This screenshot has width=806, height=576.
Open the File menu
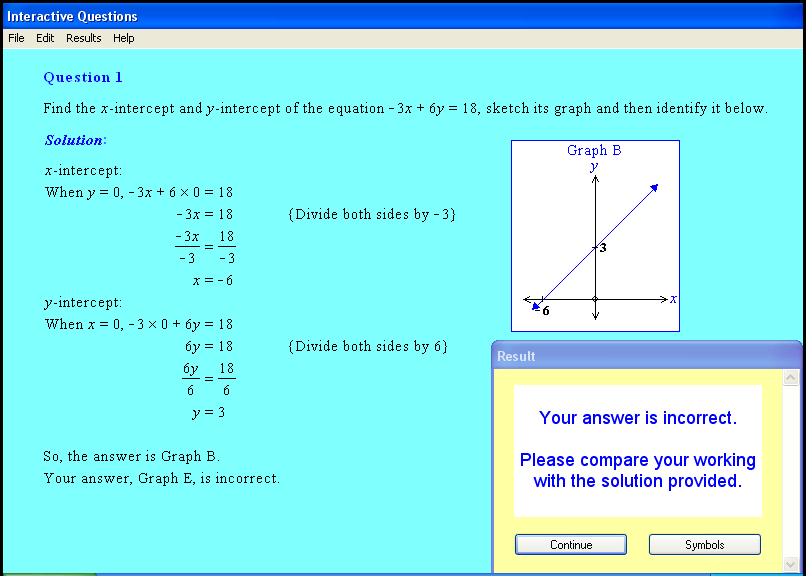tap(16, 38)
